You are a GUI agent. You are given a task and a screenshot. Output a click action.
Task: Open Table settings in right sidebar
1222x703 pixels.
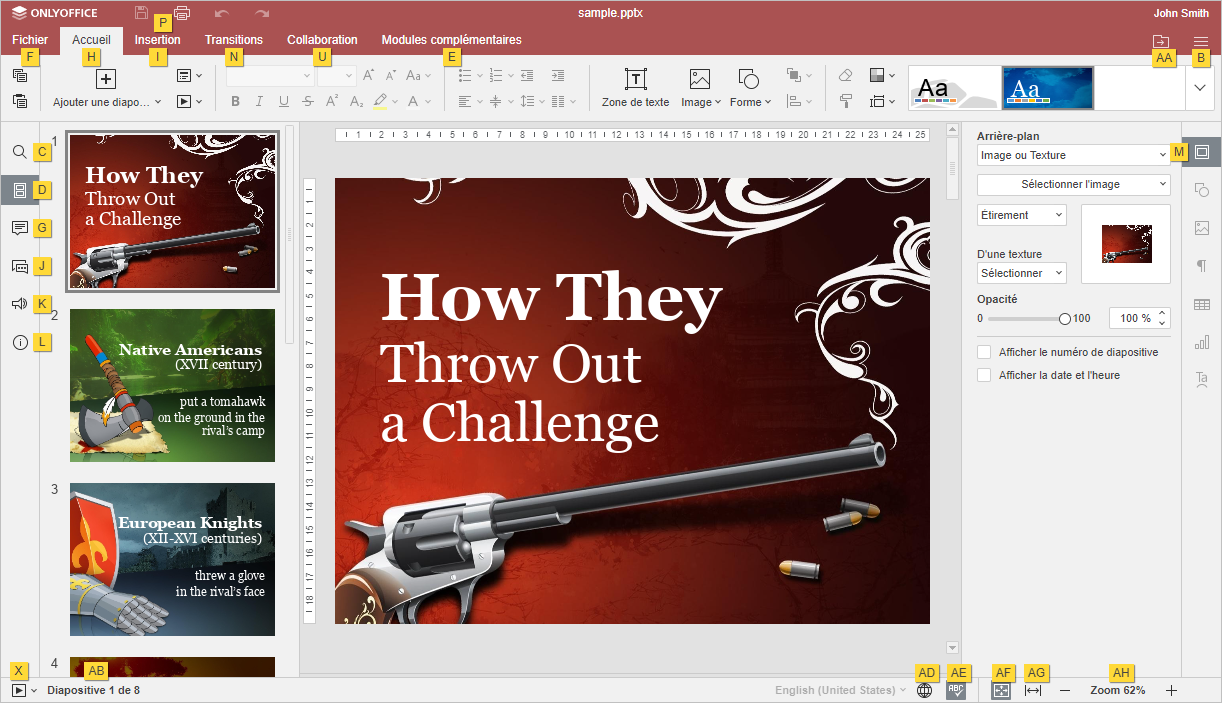[1202, 304]
